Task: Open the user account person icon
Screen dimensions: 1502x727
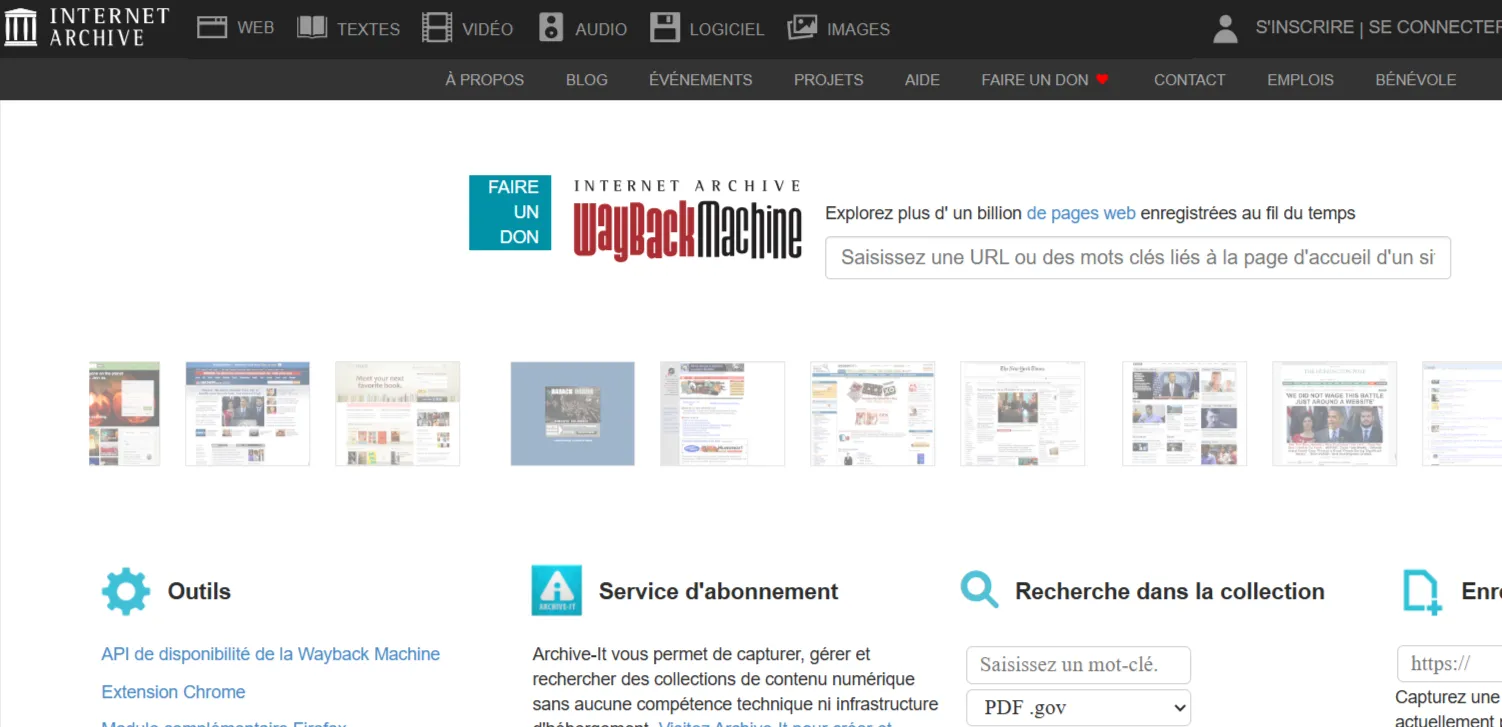Action: click(1225, 27)
